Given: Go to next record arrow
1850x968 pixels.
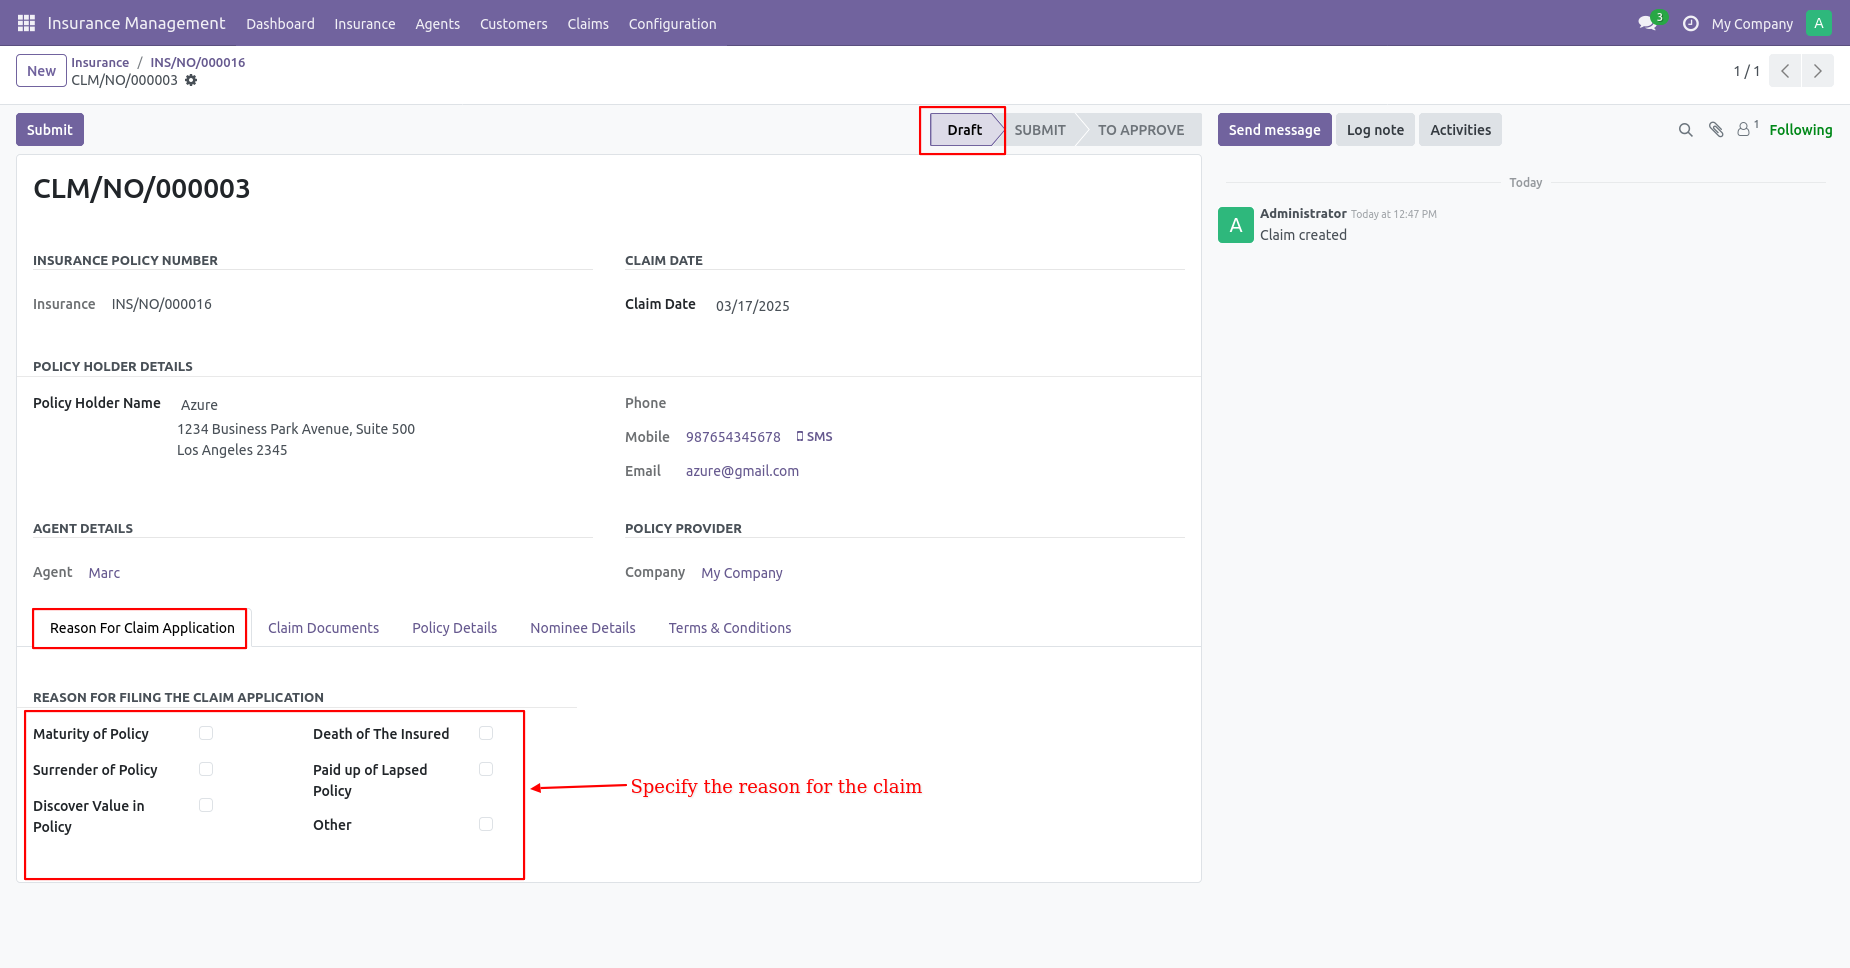Looking at the screenshot, I should click(x=1818, y=71).
